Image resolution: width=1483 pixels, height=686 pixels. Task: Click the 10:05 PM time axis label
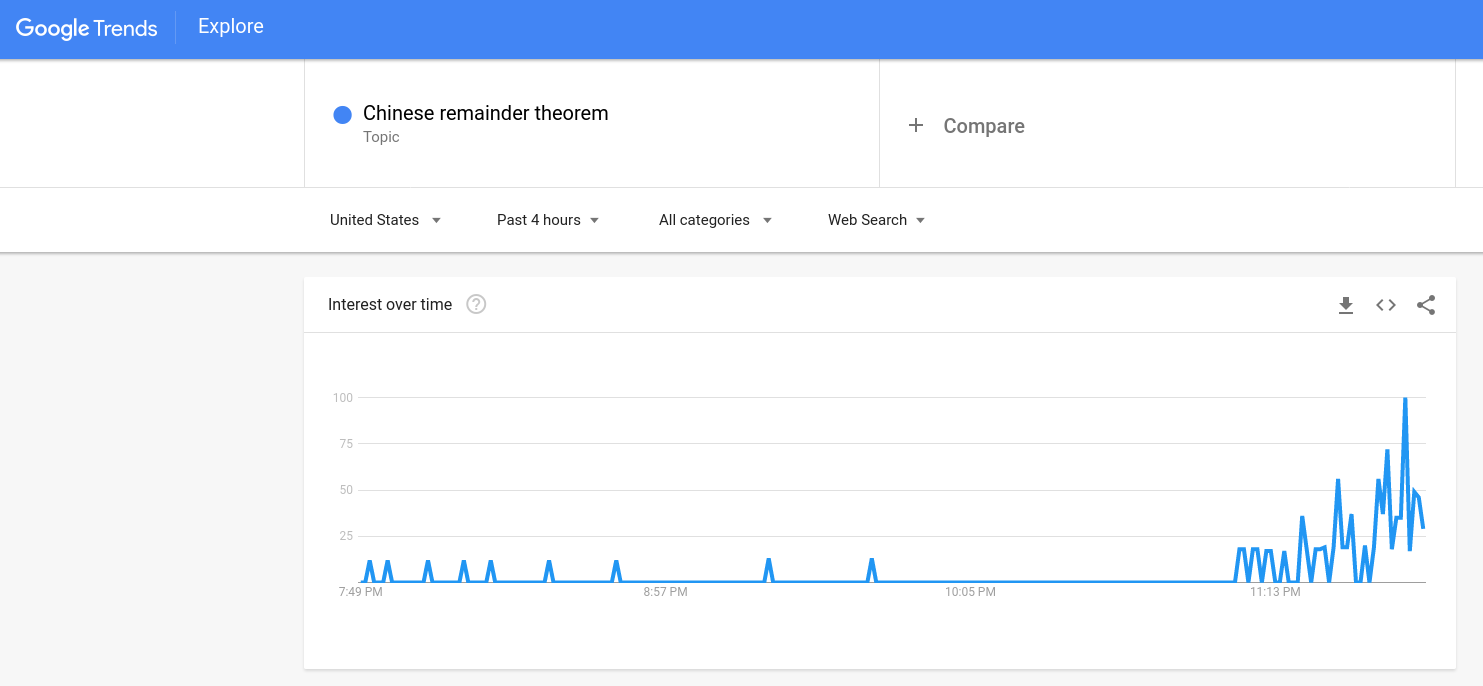[x=970, y=592]
